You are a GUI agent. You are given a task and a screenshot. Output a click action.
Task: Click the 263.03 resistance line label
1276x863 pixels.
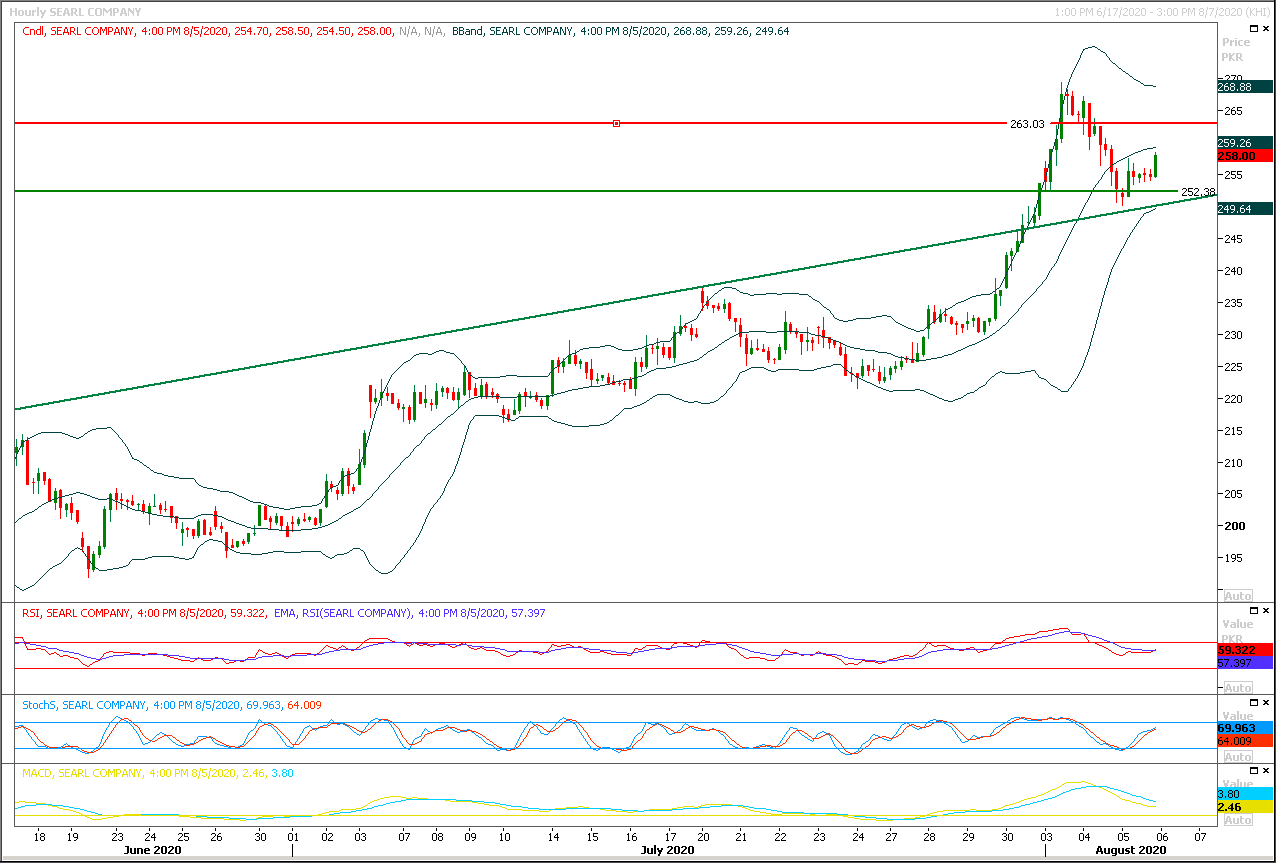pos(1027,124)
